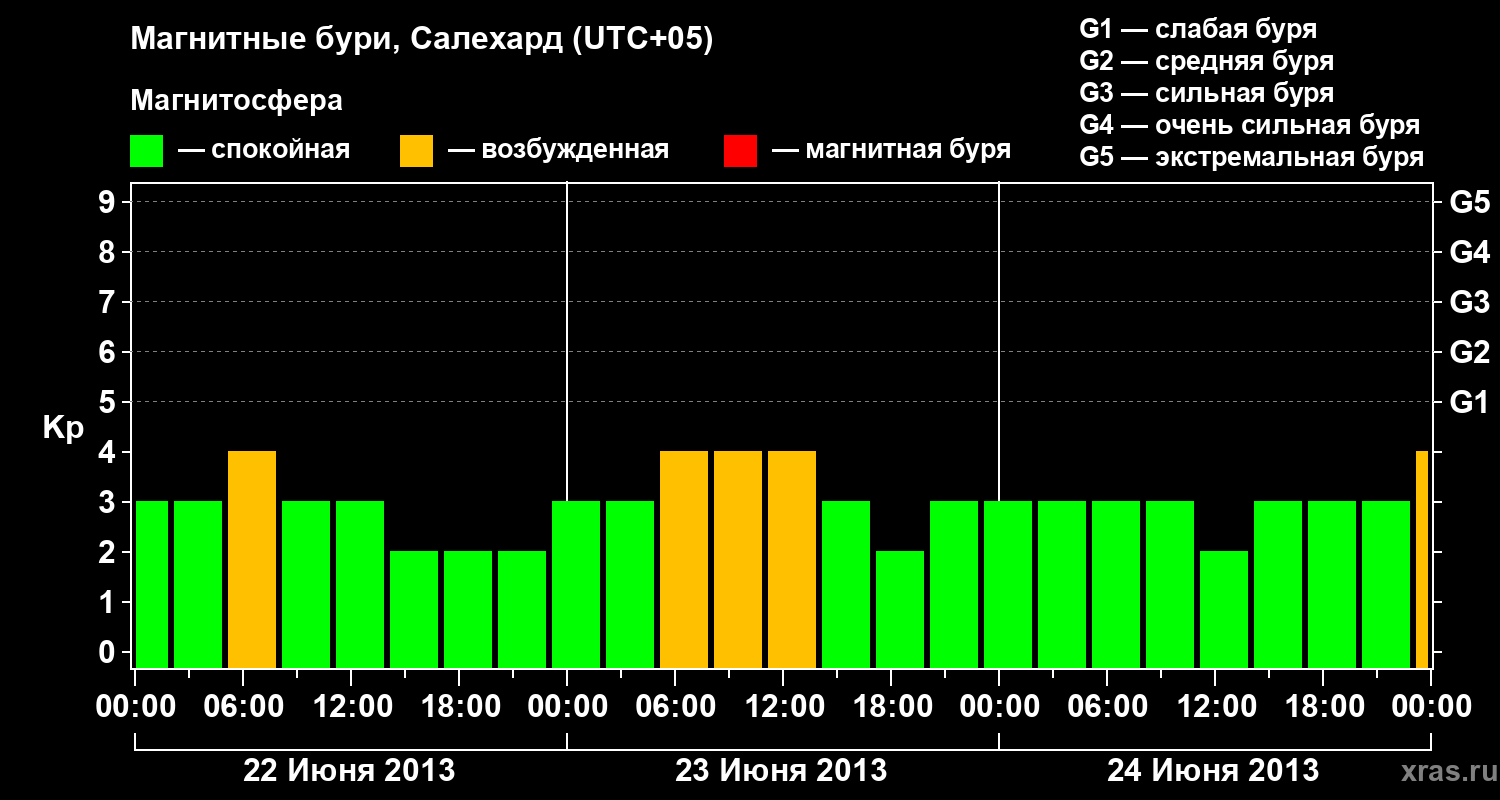This screenshot has height=800, width=1500.
Task: Click the green bar at 21:00 on 23 June
Action: [954, 585]
